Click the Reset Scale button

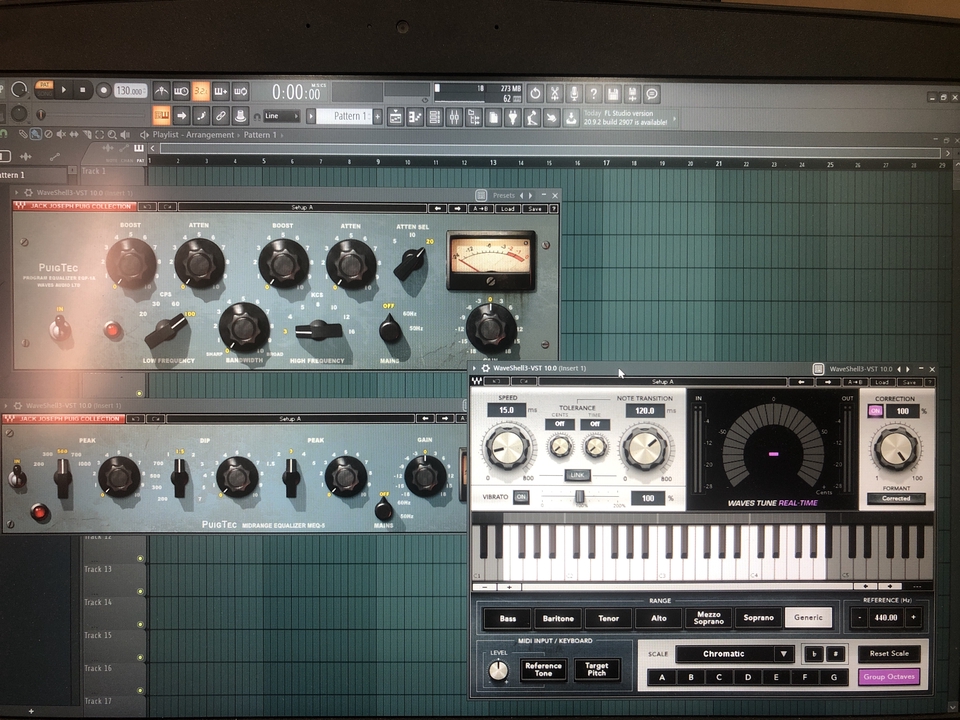click(x=889, y=653)
